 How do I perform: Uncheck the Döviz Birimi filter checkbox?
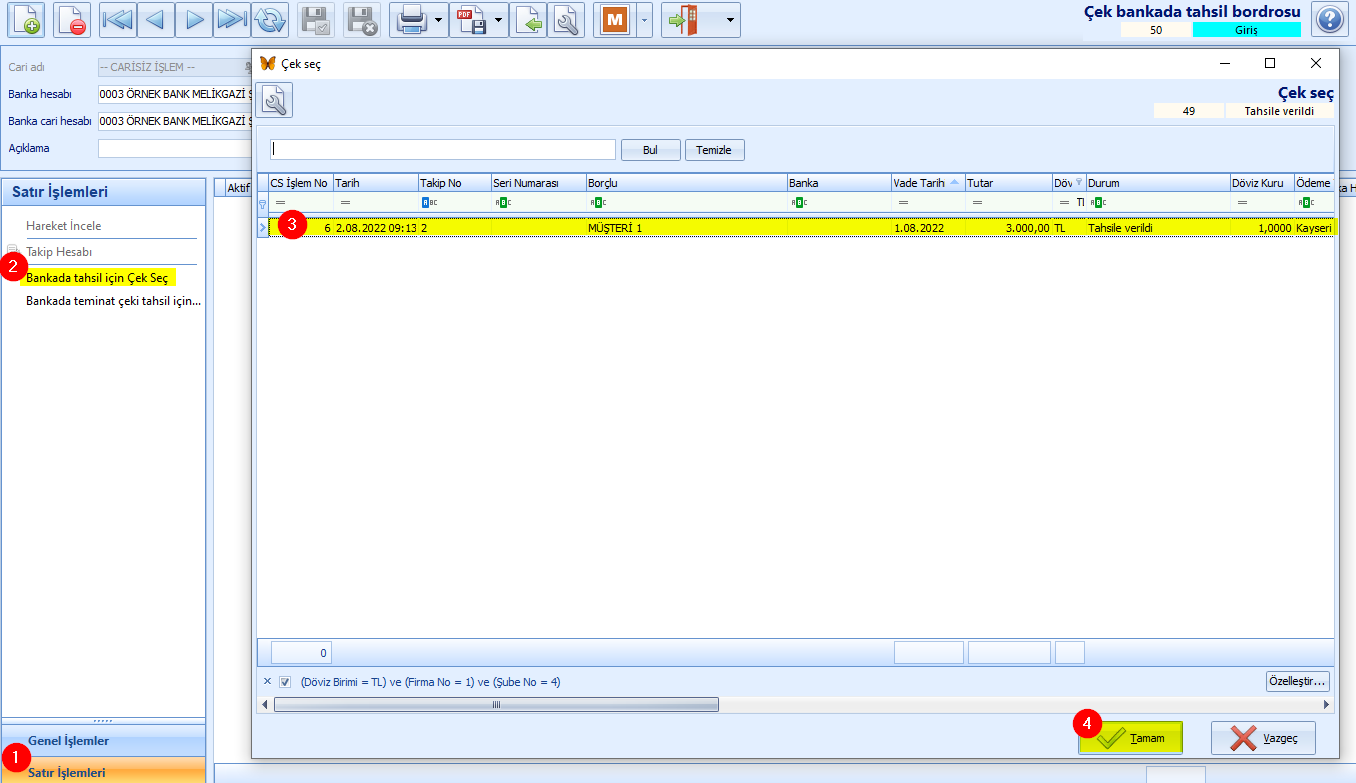tap(285, 682)
